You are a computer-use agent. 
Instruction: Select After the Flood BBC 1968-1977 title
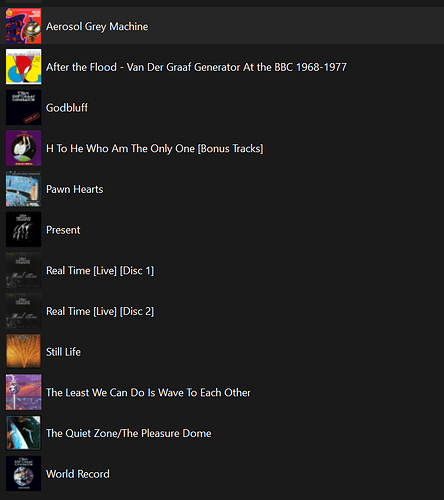click(x=196, y=67)
